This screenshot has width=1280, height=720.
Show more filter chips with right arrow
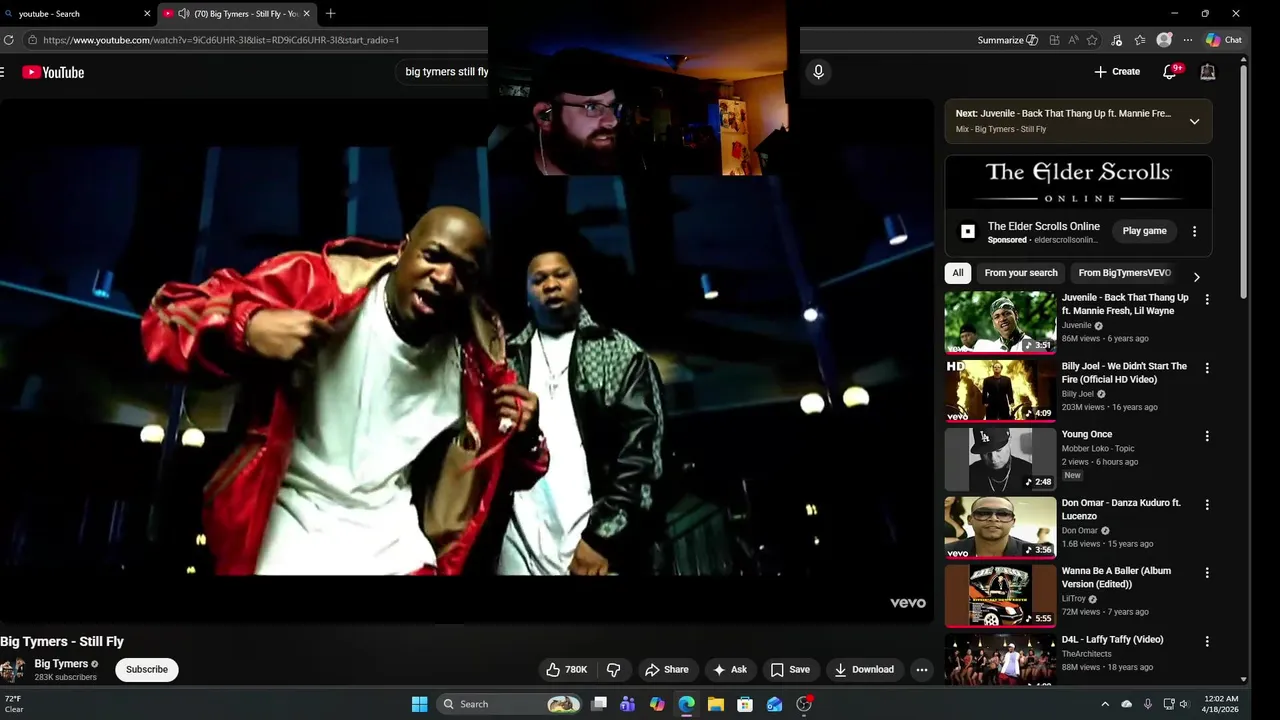[x=1197, y=277]
